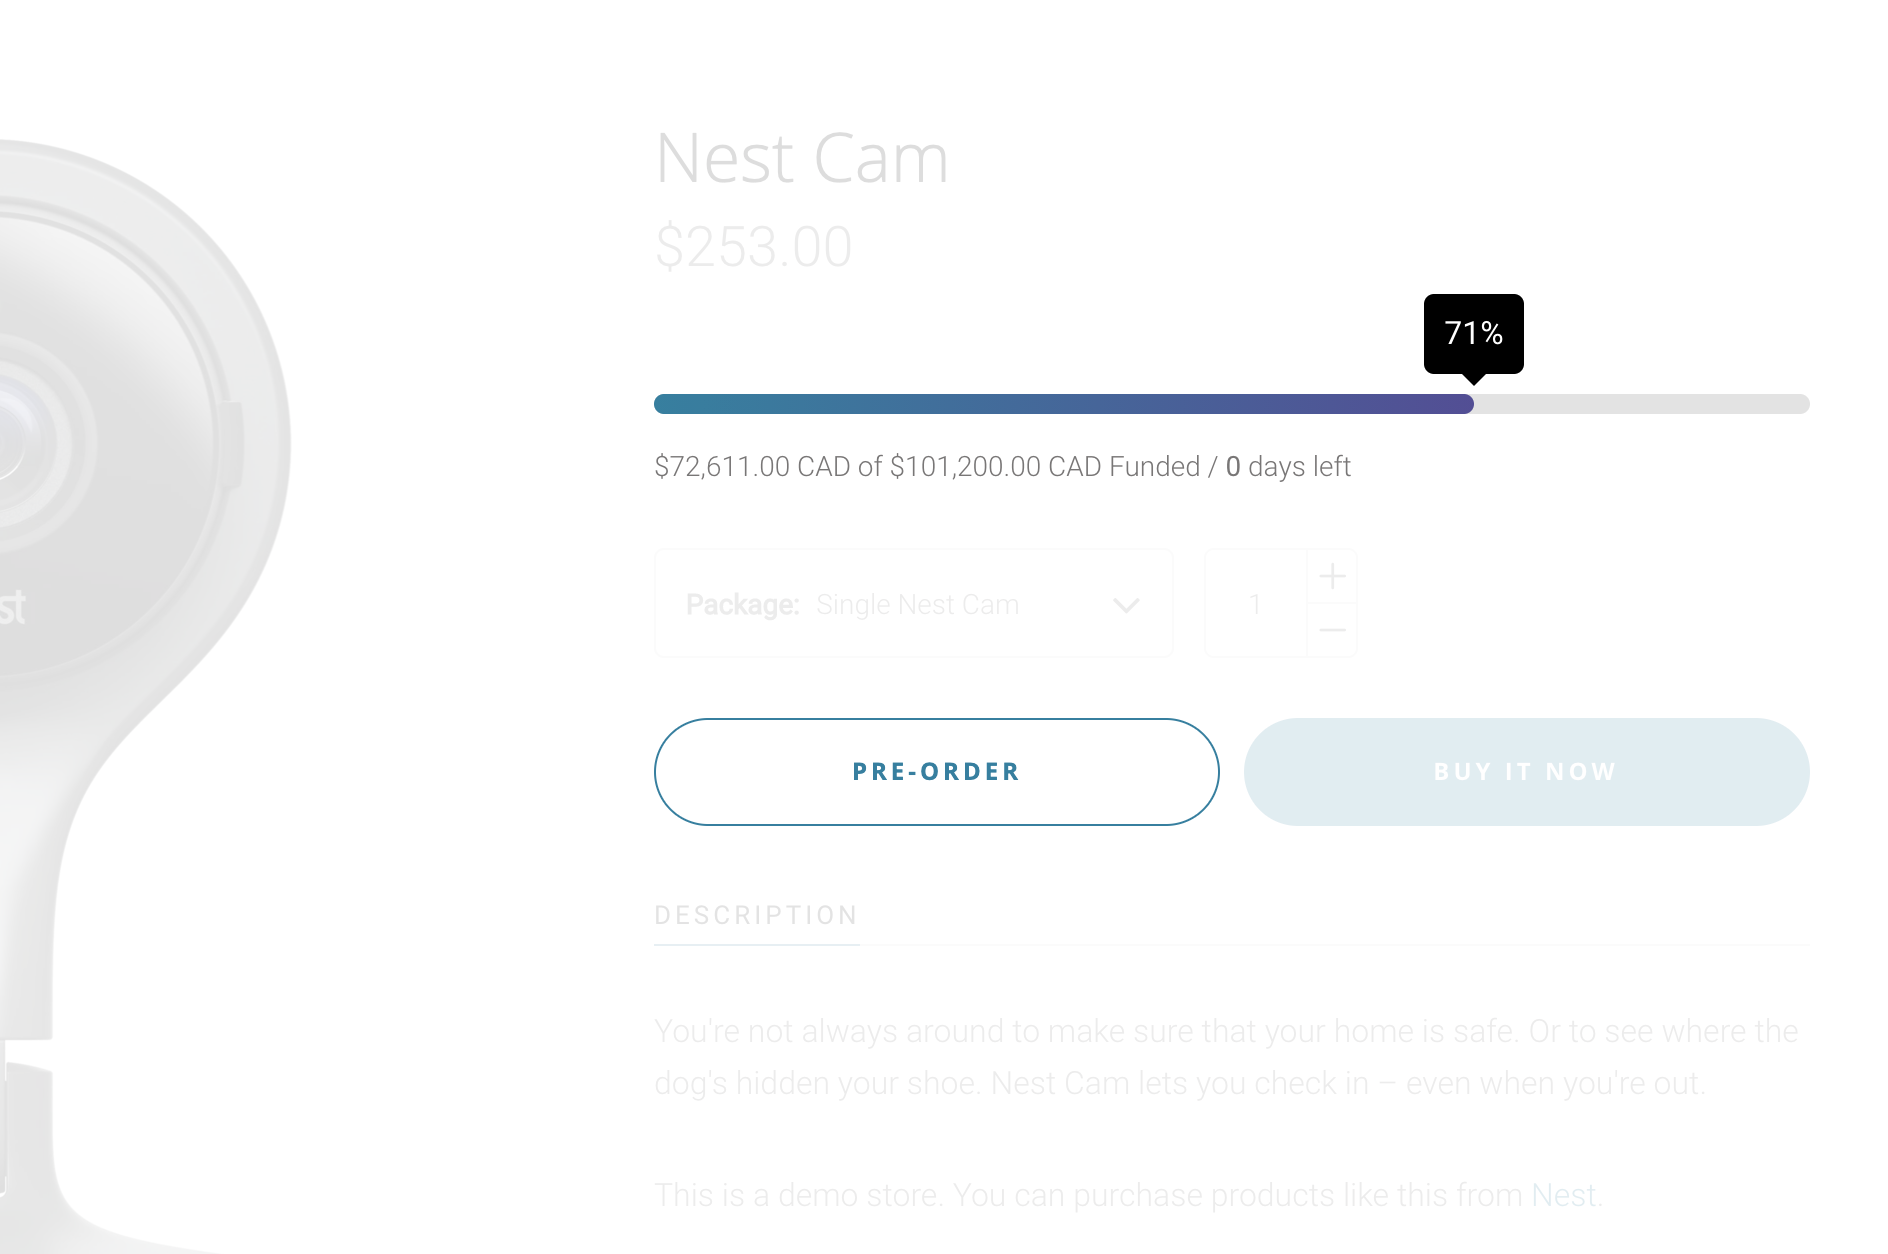Click the paragraph starting You're not always around

pos(1226,1057)
